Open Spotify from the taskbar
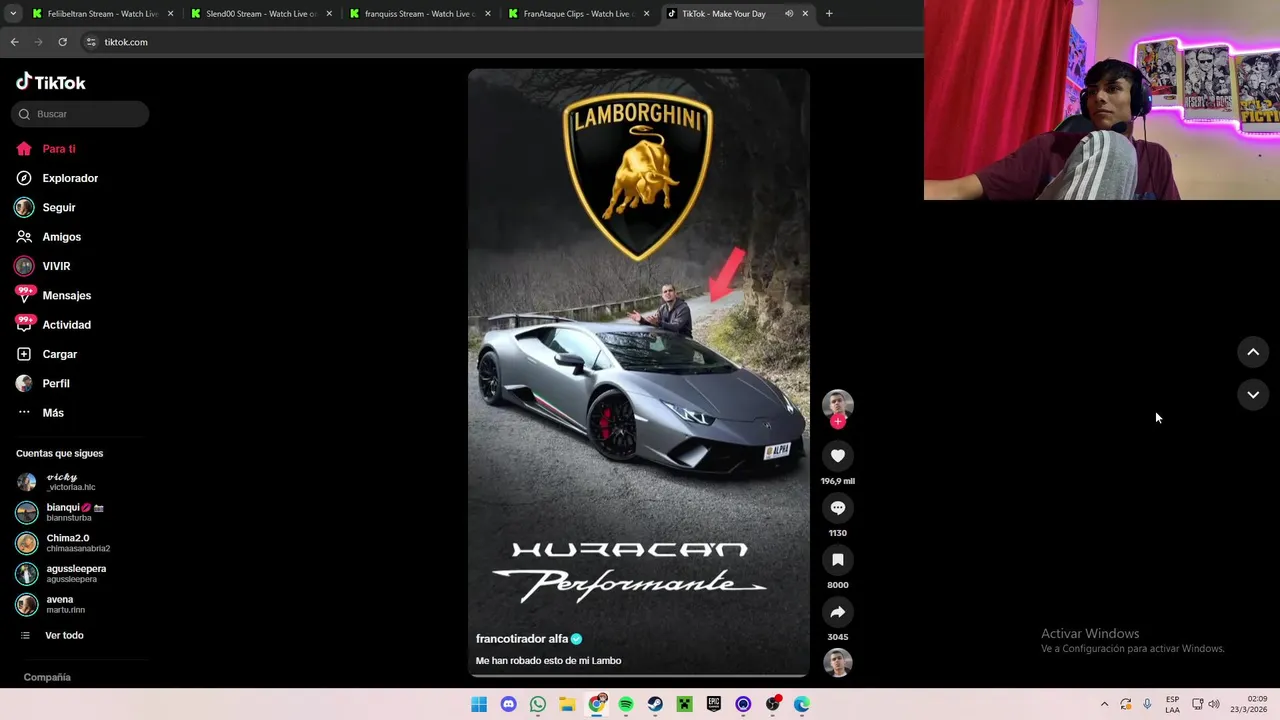1280x720 pixels. (x=626, y=704)
